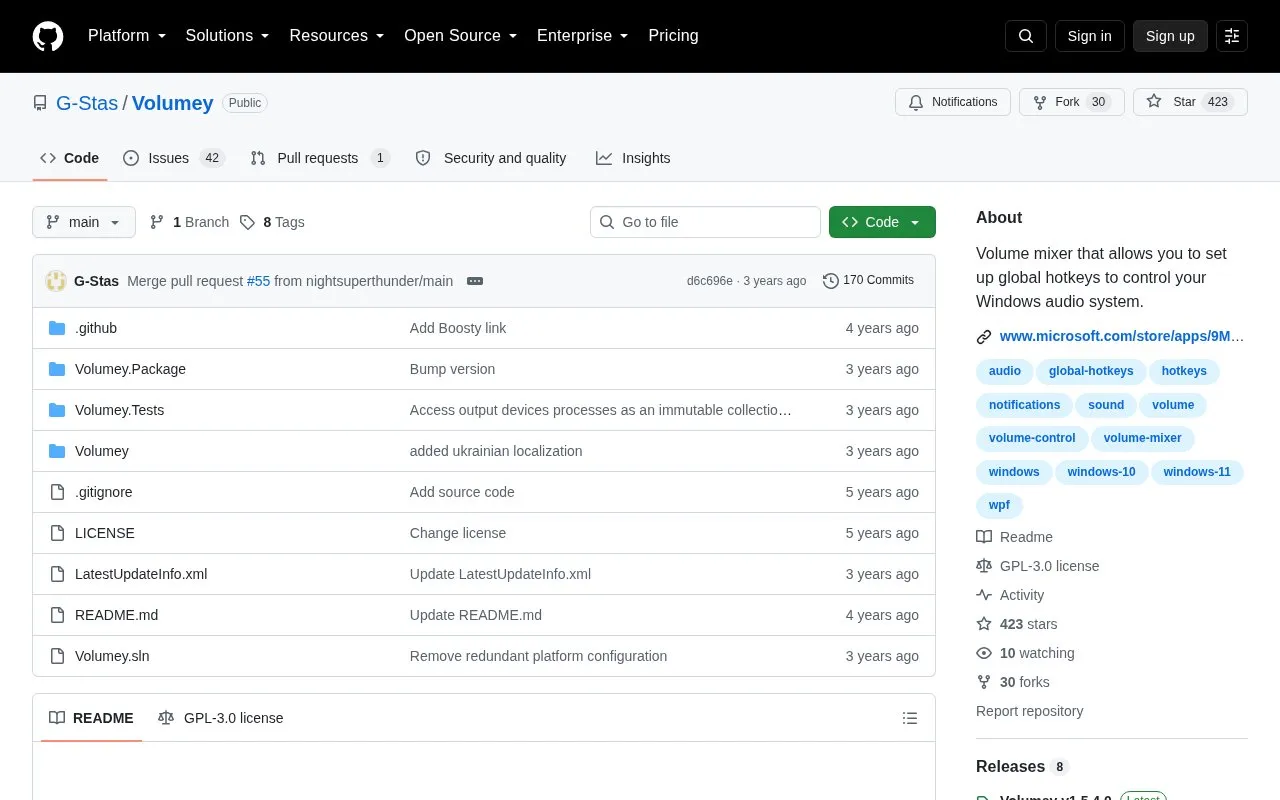Select the windows-11 topic tag
This screenshot has width=1280, height=800.
click(x=1197, y=472)
